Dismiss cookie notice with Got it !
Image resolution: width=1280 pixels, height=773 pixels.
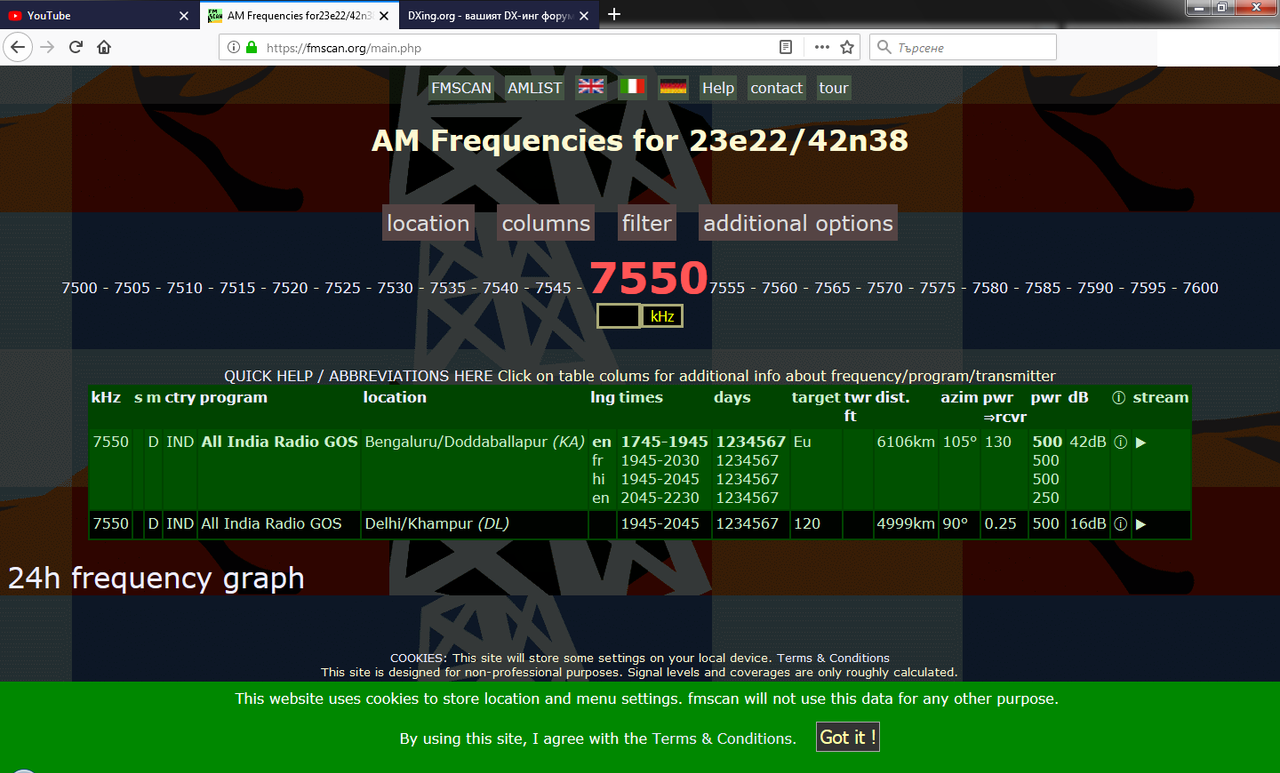848,738
